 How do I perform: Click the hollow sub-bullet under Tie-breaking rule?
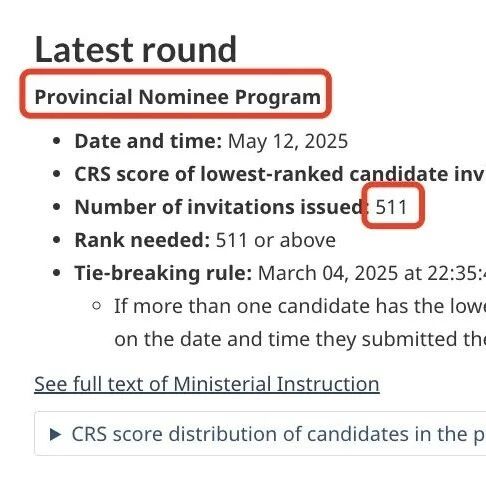(96, 305)
